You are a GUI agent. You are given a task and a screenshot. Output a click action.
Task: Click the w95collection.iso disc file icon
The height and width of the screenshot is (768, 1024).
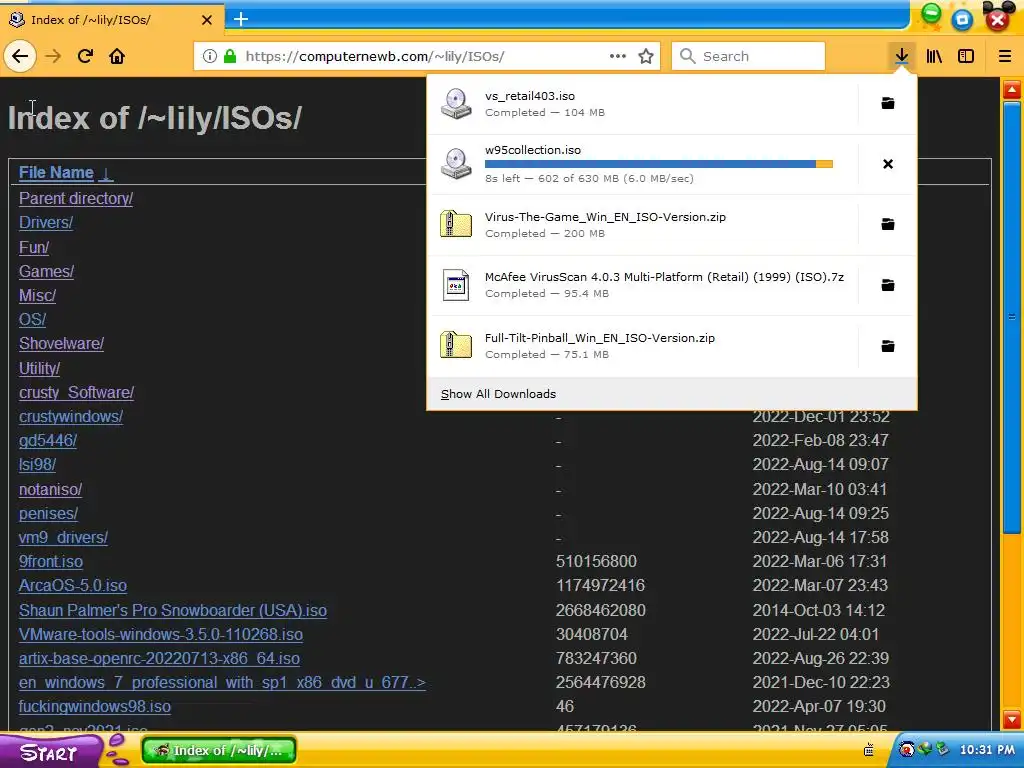[456, 163]
